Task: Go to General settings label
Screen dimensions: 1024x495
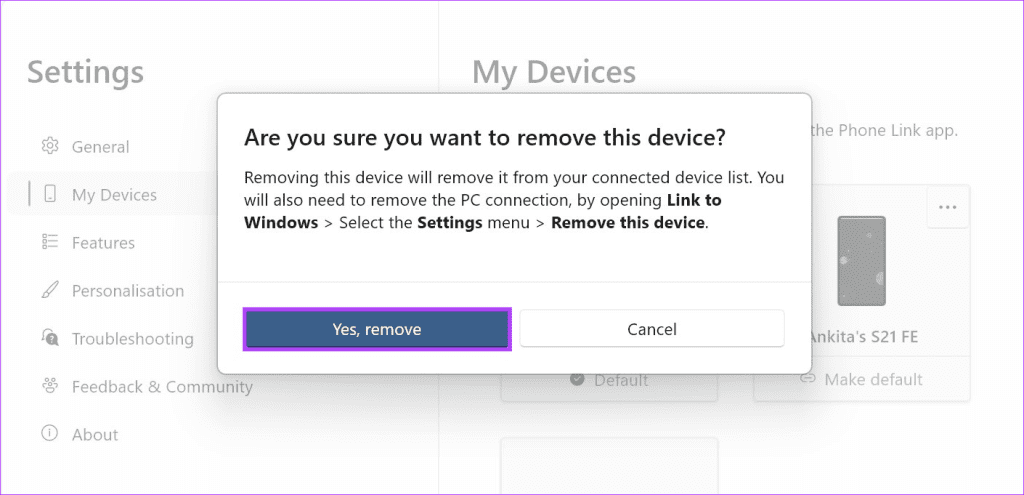Action: (101, 146)
